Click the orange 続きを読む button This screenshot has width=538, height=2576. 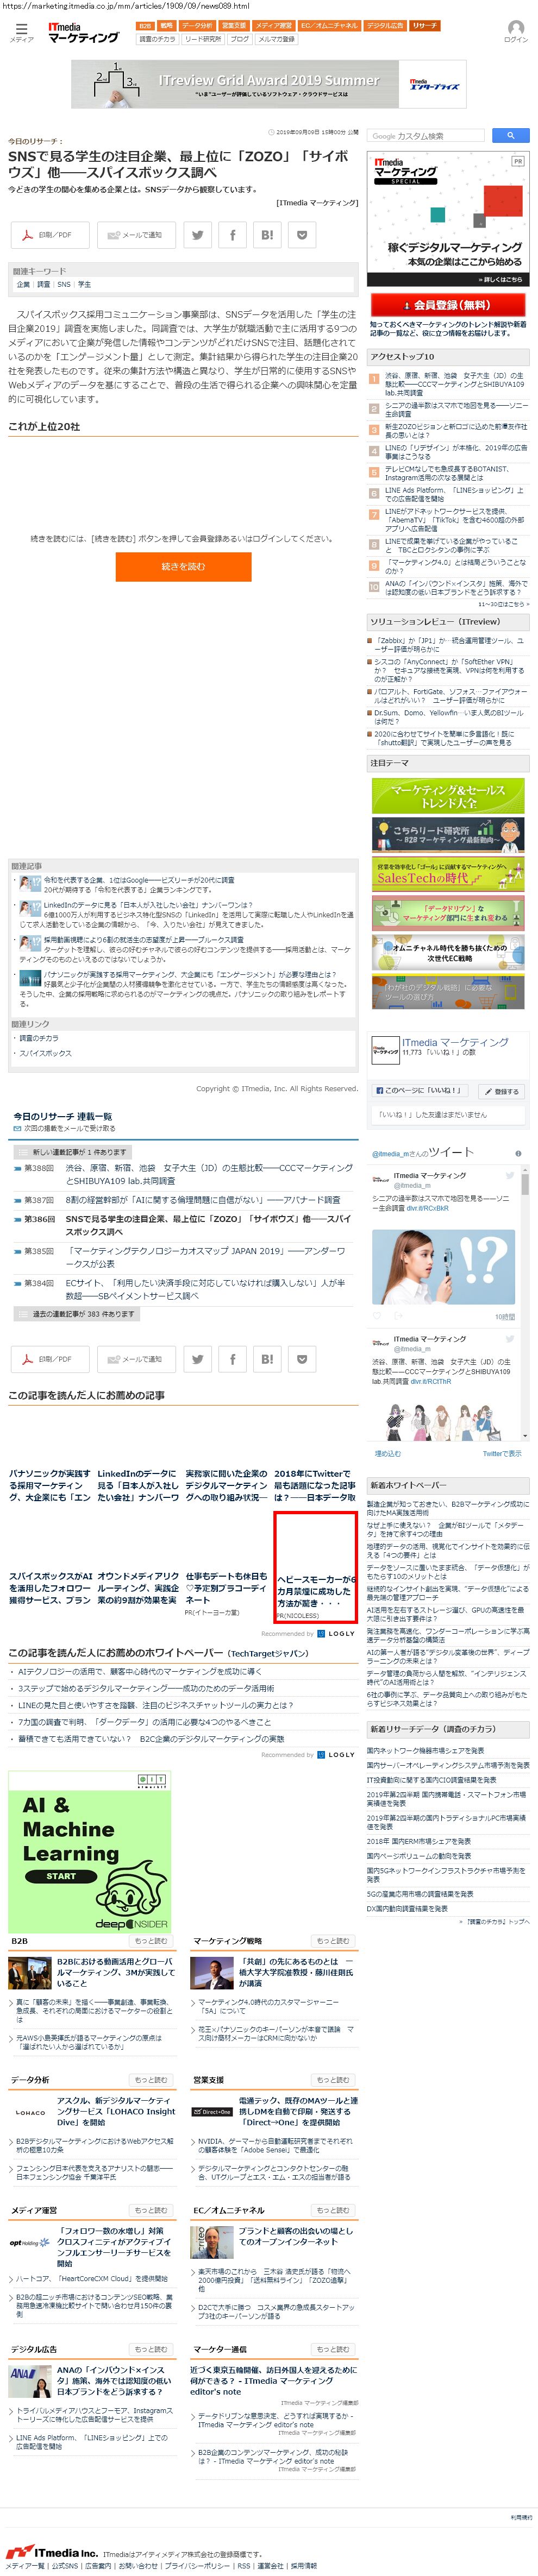coord(183,566)
